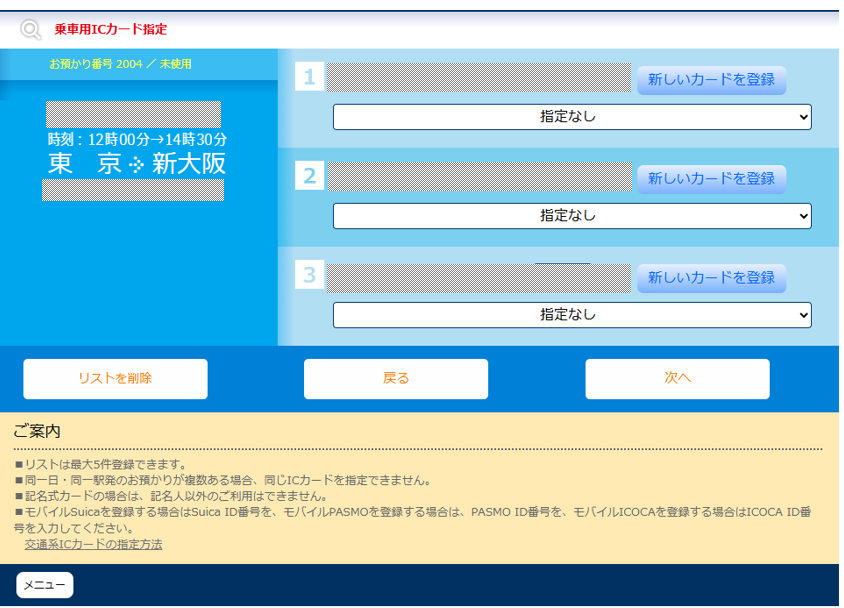Click the number 1 passenger badge
The image size is (844, 608).
click(x=309, y=78)
